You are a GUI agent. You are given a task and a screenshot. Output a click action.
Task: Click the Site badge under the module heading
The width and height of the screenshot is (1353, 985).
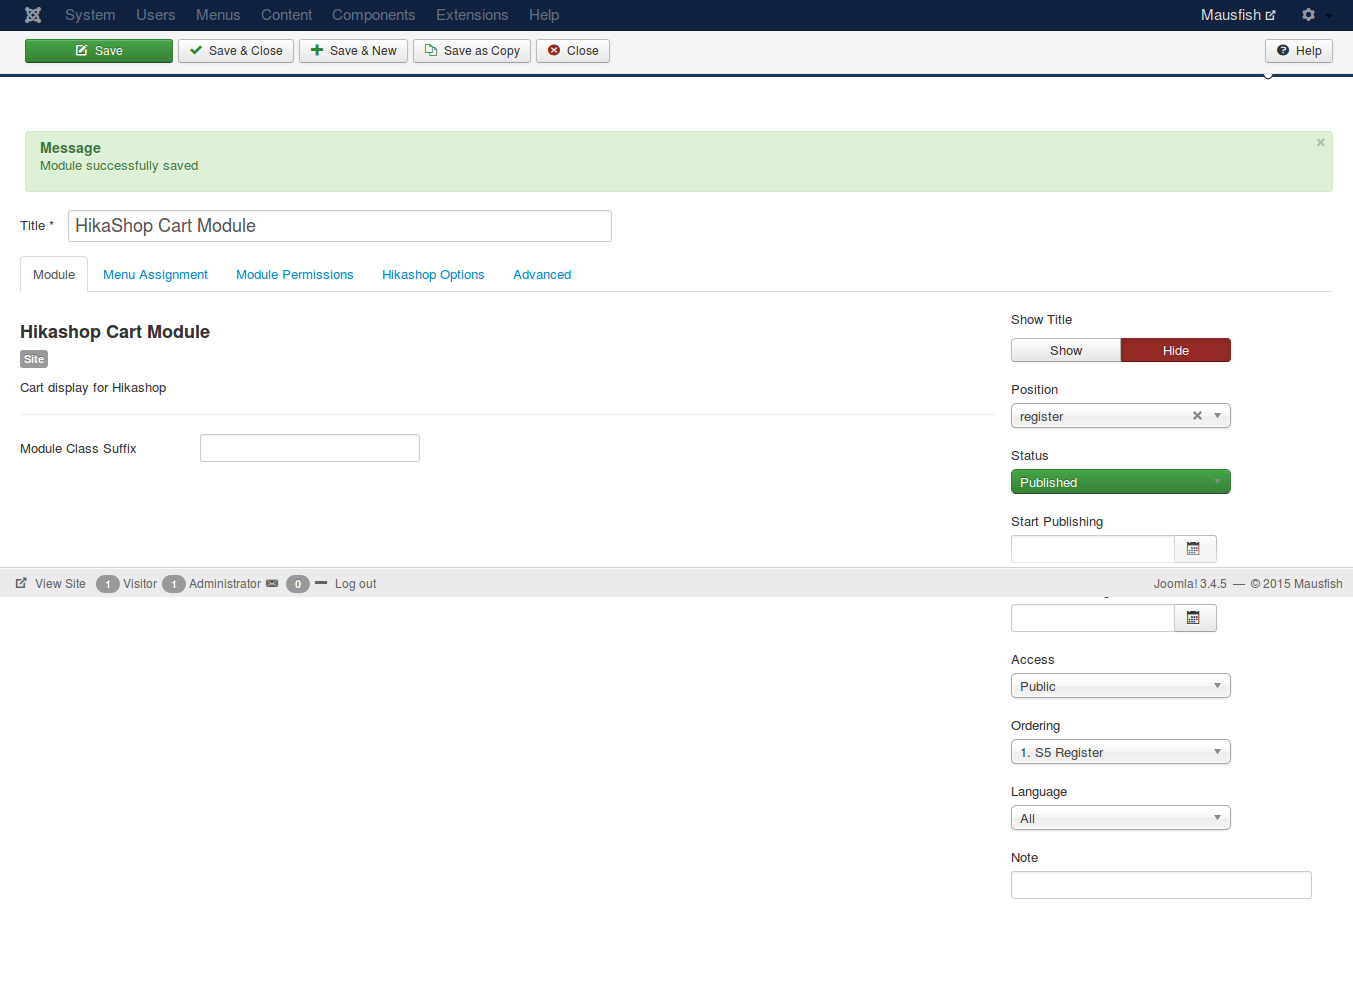click(34, 359)
